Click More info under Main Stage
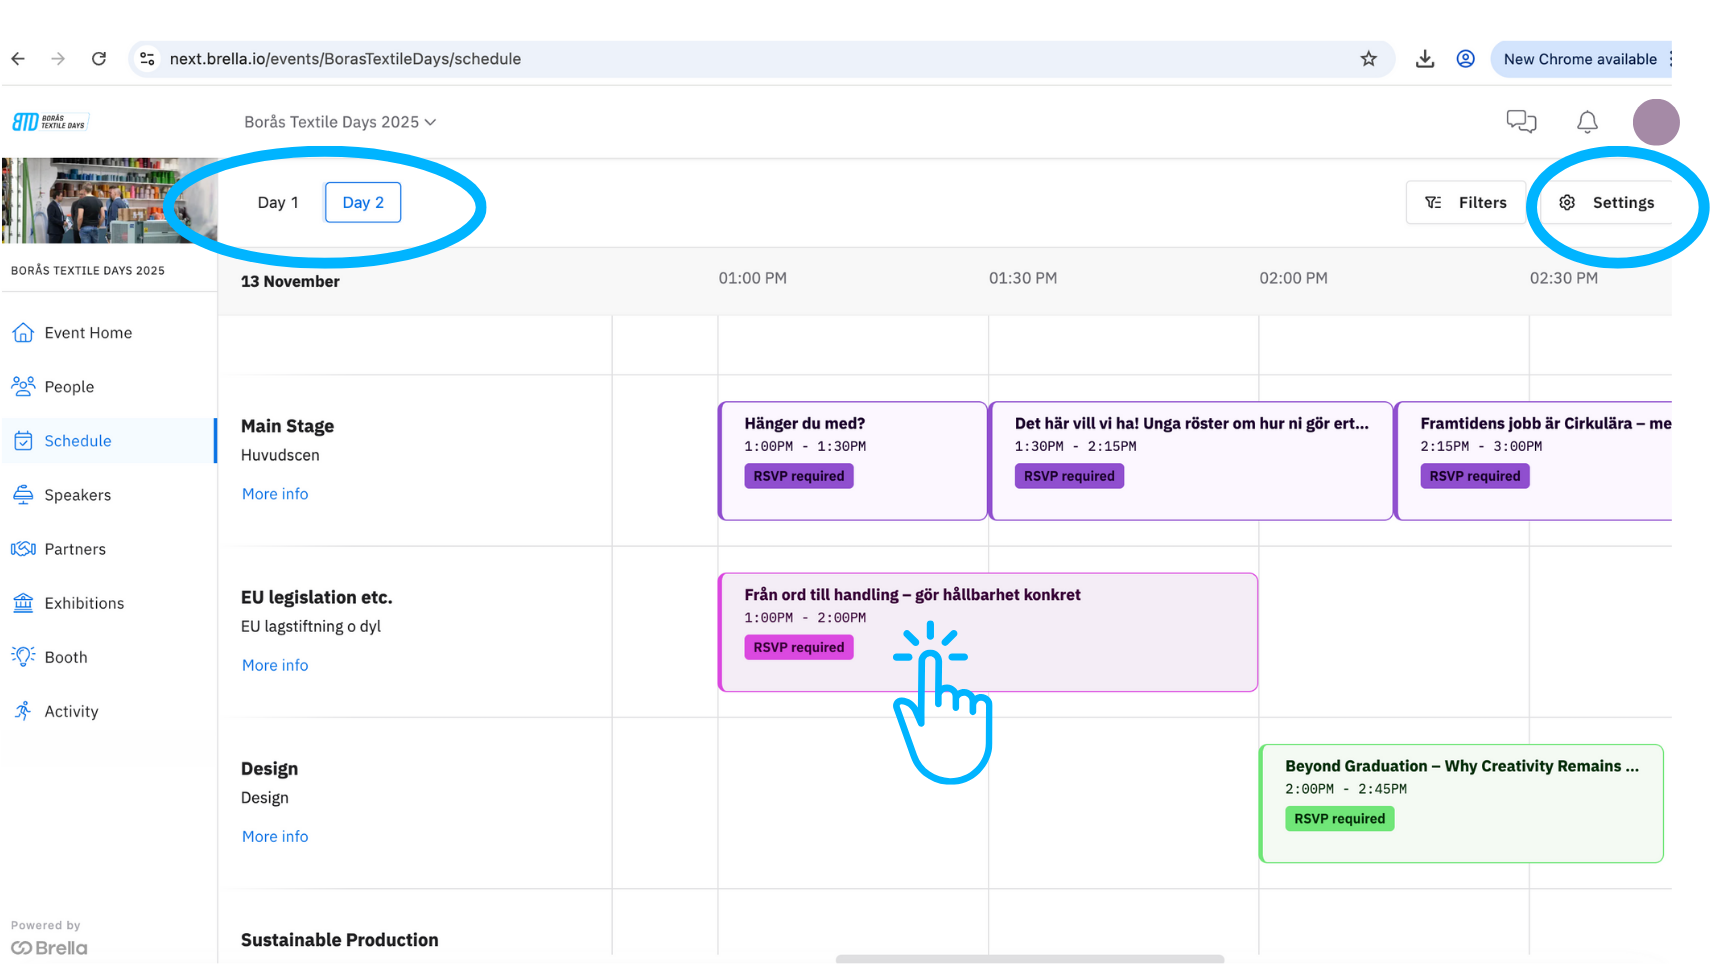Viewport: 1716px width, 965px height. pos(275,494)
